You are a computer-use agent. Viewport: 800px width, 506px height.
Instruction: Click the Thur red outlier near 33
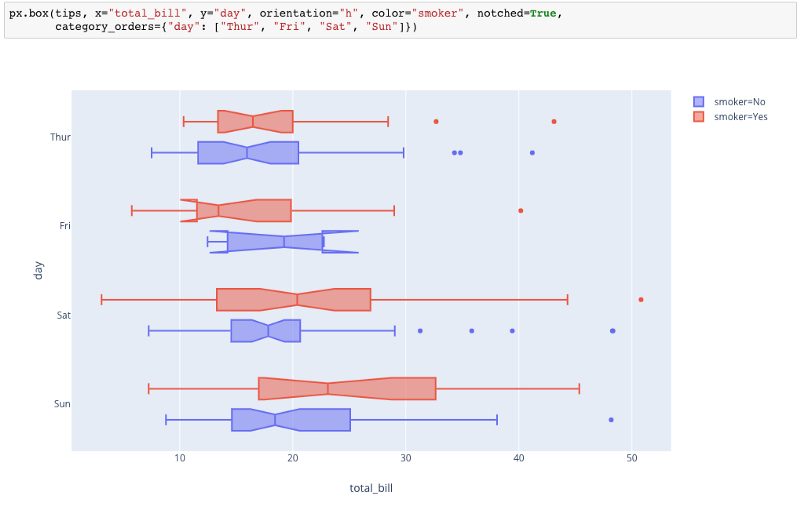tap(436, 121)
